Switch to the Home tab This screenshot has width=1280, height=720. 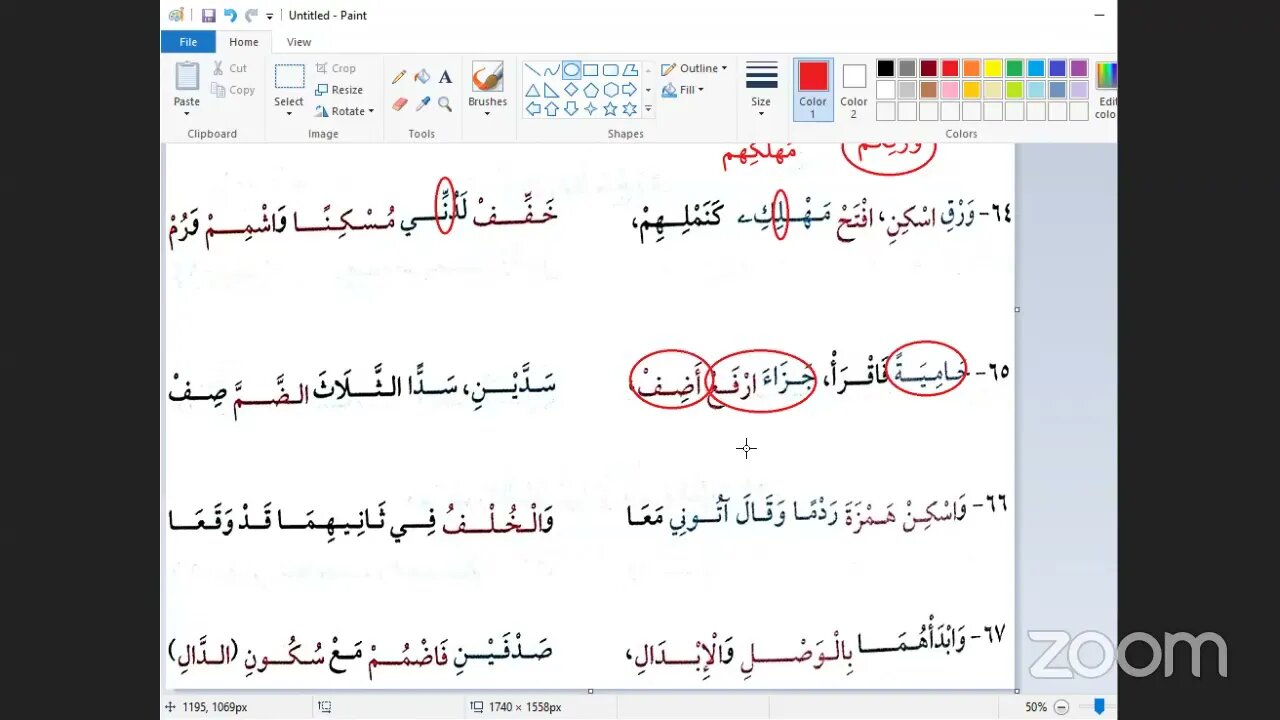(x=243, y=42)
